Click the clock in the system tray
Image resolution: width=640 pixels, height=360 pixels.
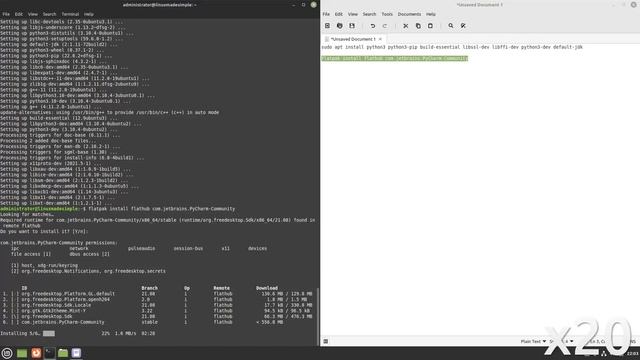coord(632,353)
